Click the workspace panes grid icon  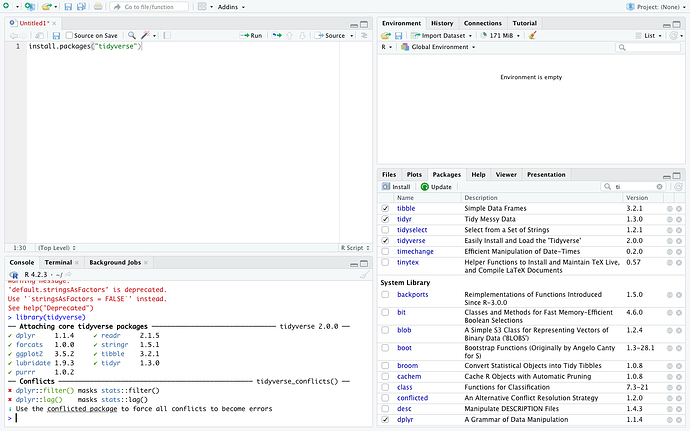202,7
